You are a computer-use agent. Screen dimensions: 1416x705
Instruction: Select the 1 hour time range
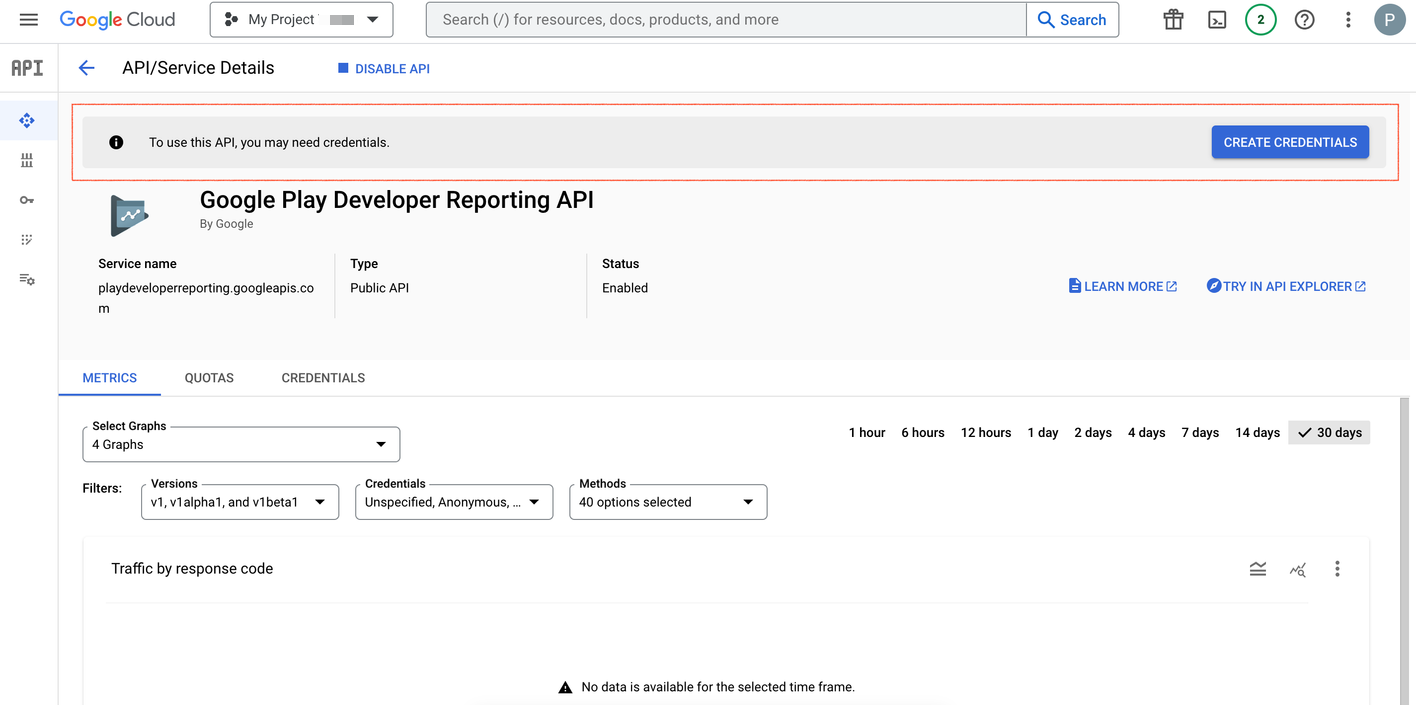867,433
